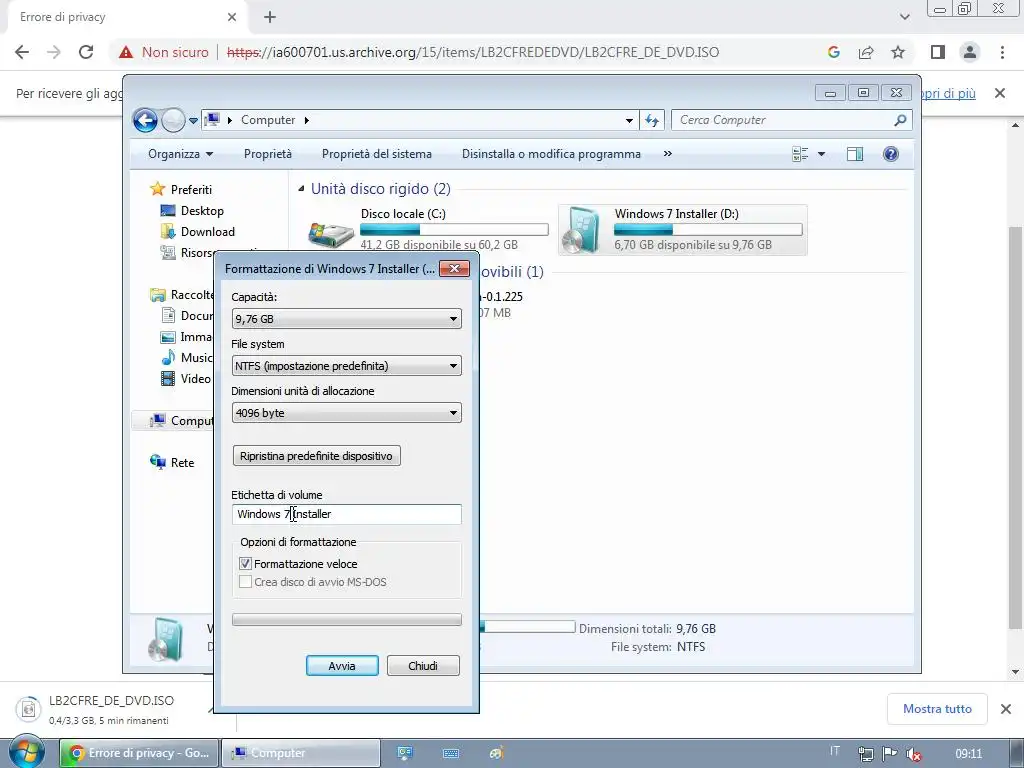Click the Windows 7 Installer (D:) usage bar

(x=708, y=229)
